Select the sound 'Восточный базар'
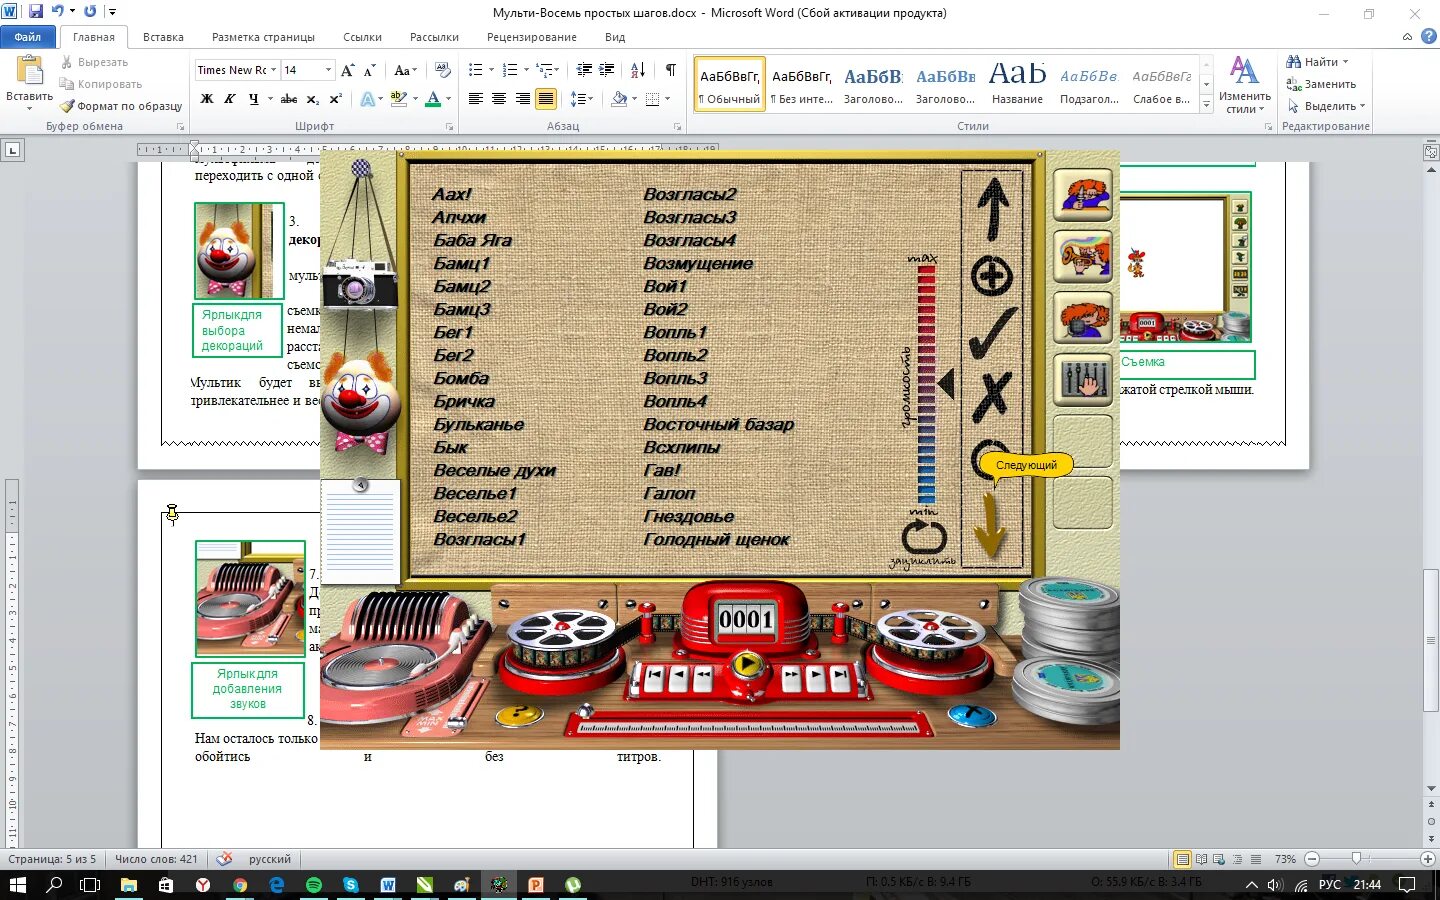 [x=718, y=424]
